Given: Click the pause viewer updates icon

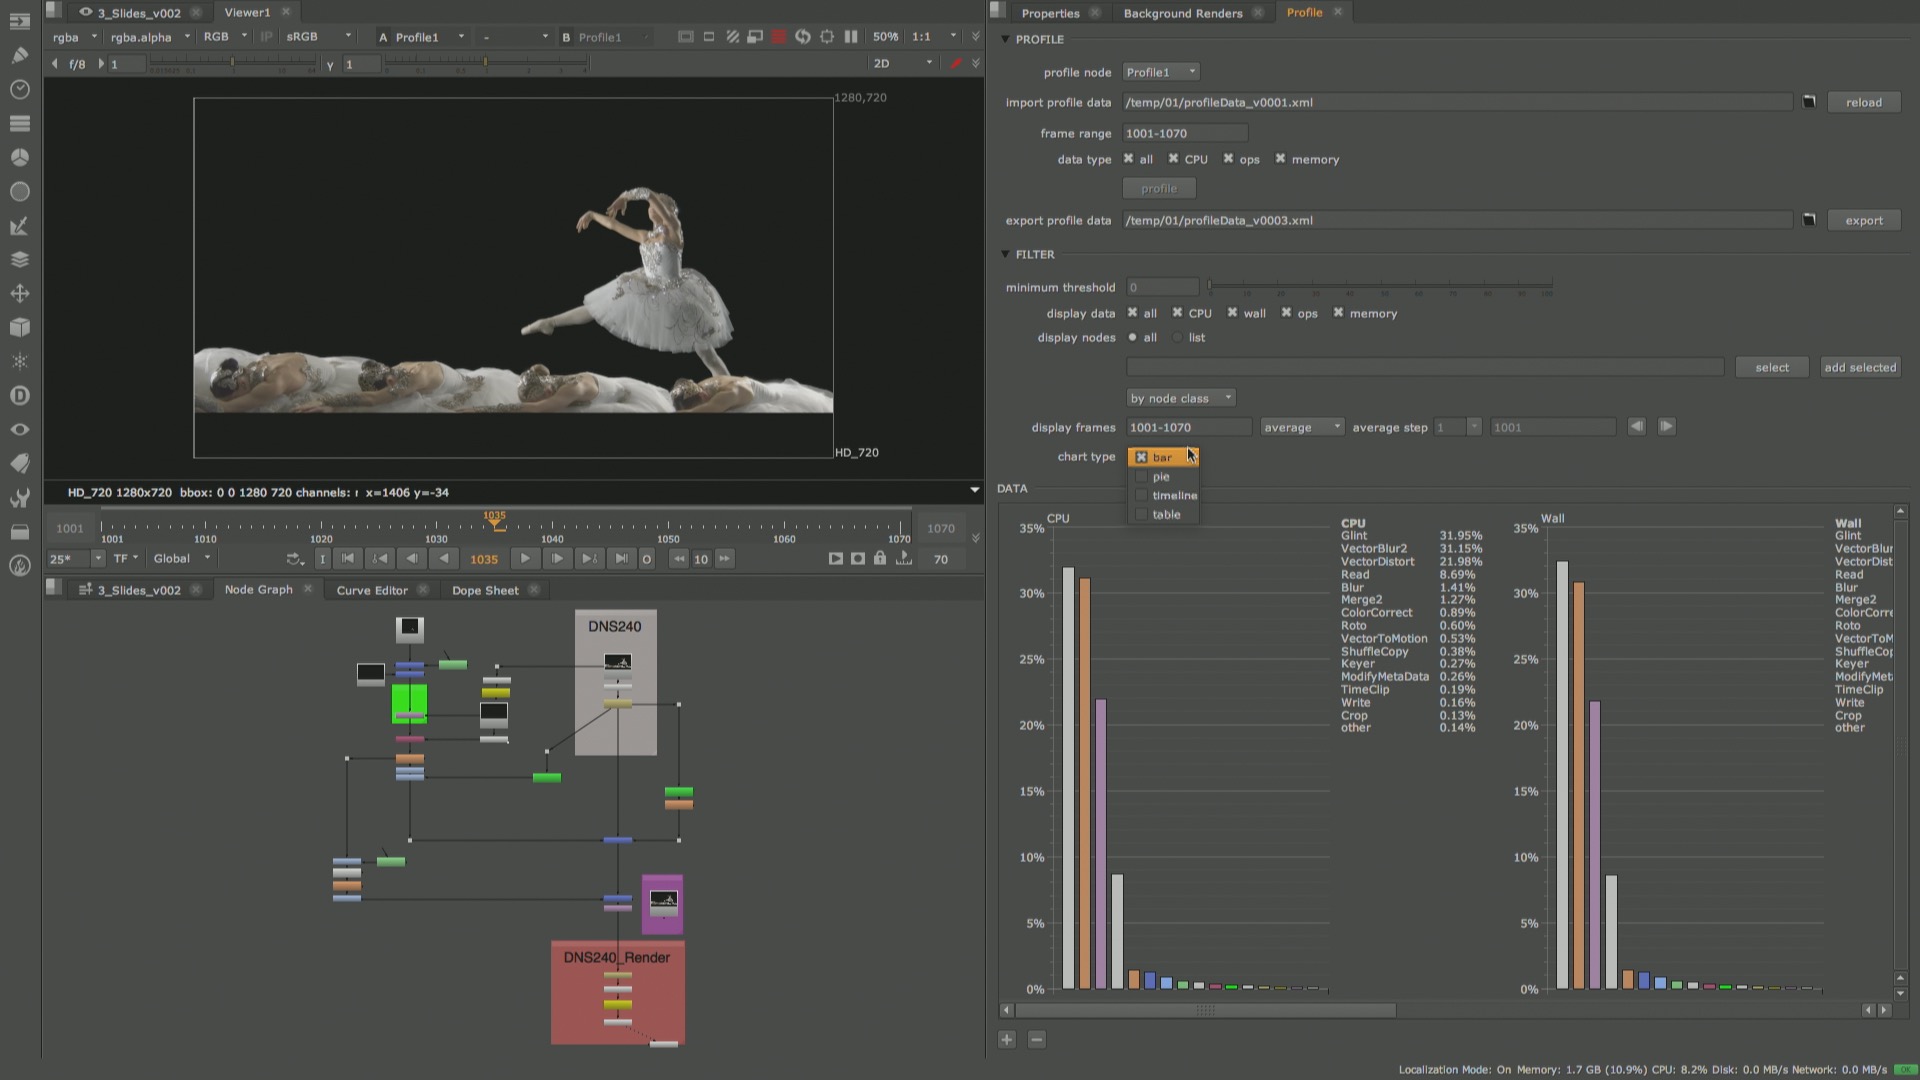Looking at the screenshot, I should tap(851, 37).
